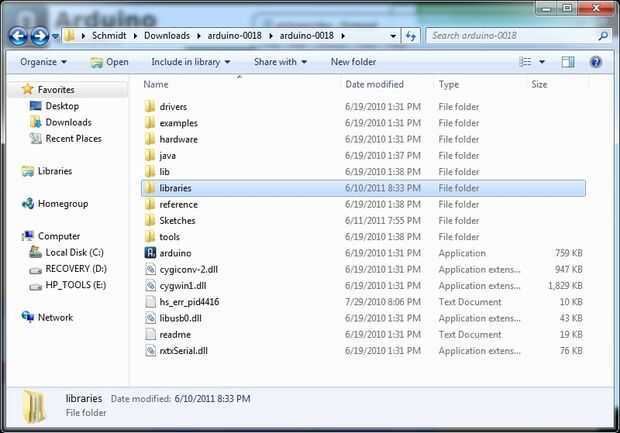Select Favorites in the navigation pane

click(x=56, y=90)
